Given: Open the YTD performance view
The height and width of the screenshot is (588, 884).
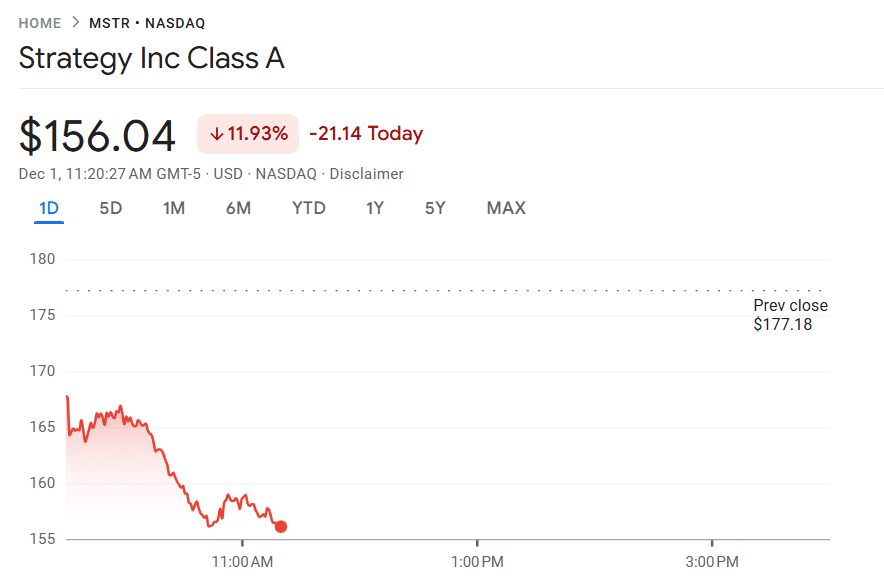Looking at the screenshot, I should [x=309, y=208].
